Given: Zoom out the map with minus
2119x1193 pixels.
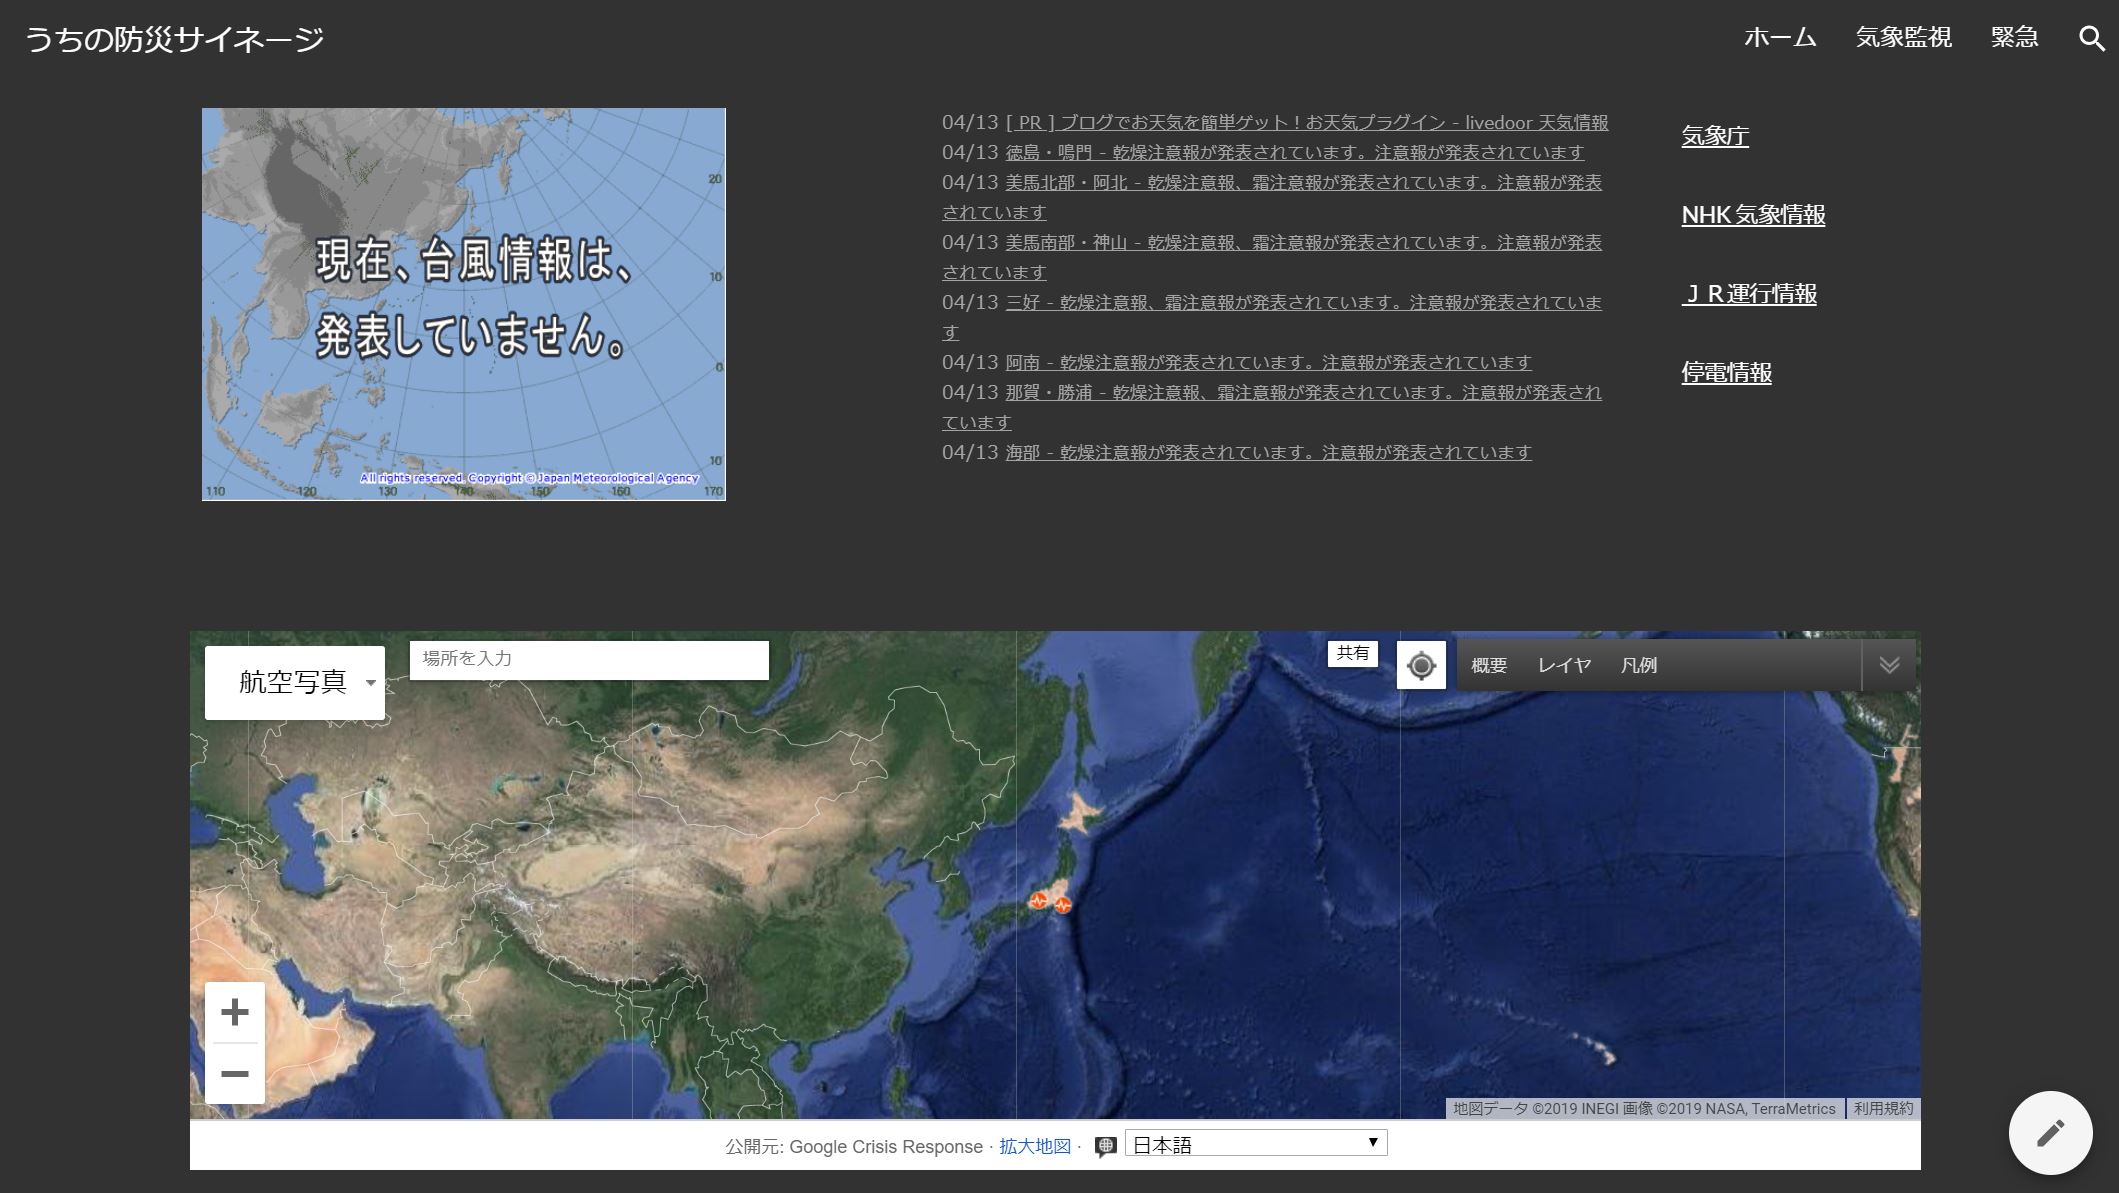Looking at the screenshot, I should click(x=235, y=1074).
